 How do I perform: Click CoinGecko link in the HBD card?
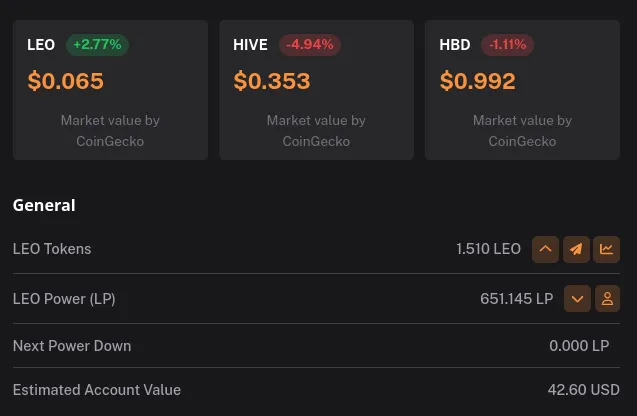click(522, 141)
